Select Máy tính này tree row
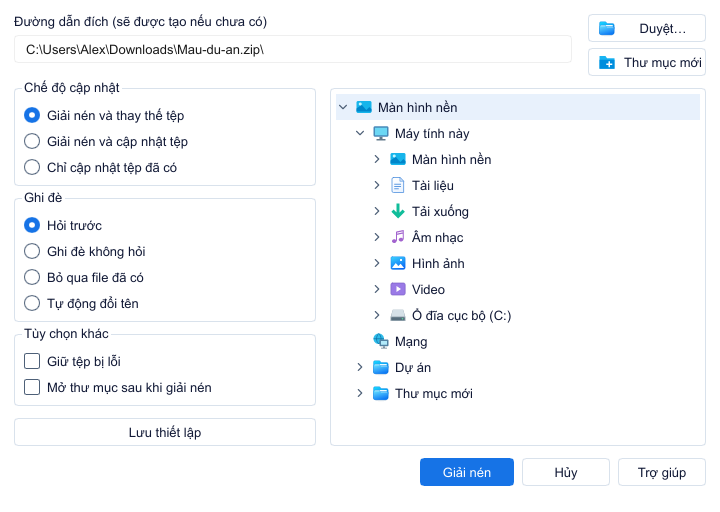The width and height of the screenshot is (720, 512). coord(518,134)
